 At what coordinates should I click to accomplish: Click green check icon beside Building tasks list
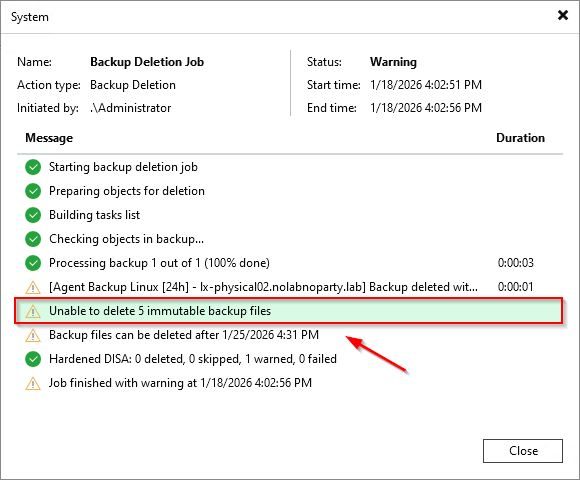[x=33, y=215]
